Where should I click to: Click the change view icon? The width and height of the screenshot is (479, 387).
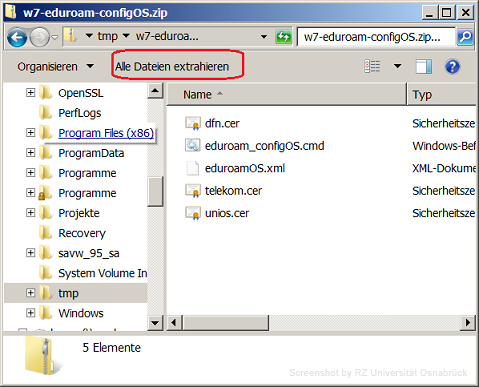pyautogui.click(x=372, y=66)
